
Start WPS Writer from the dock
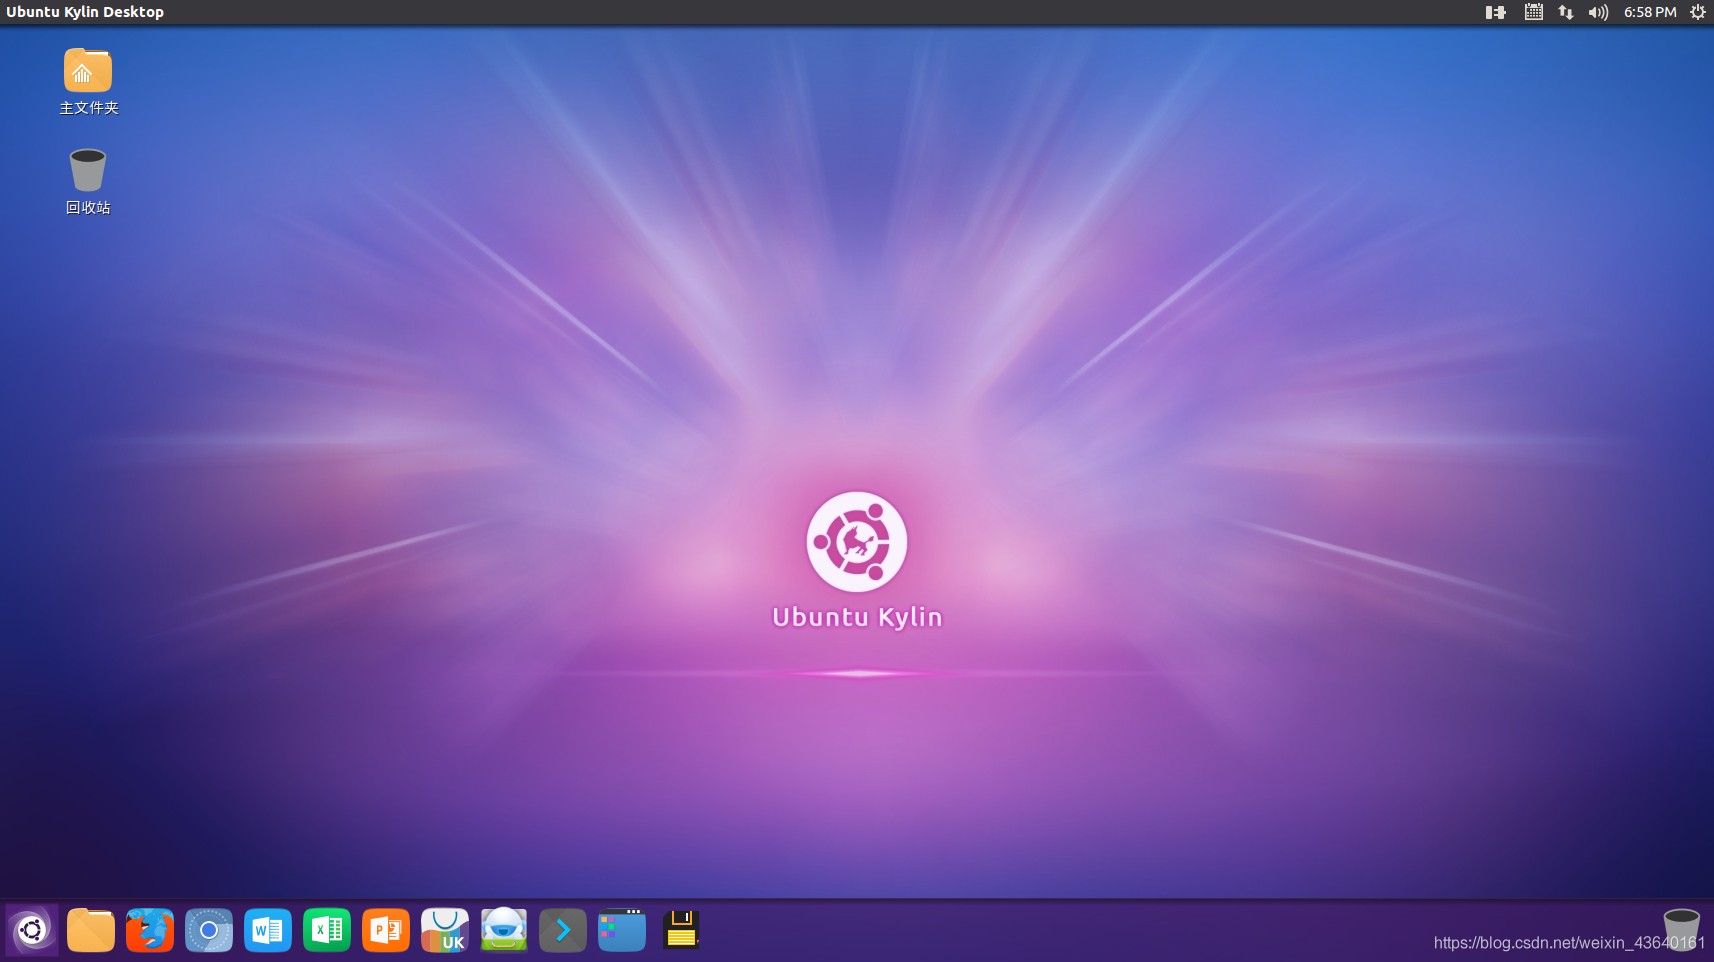pos(268,931)
